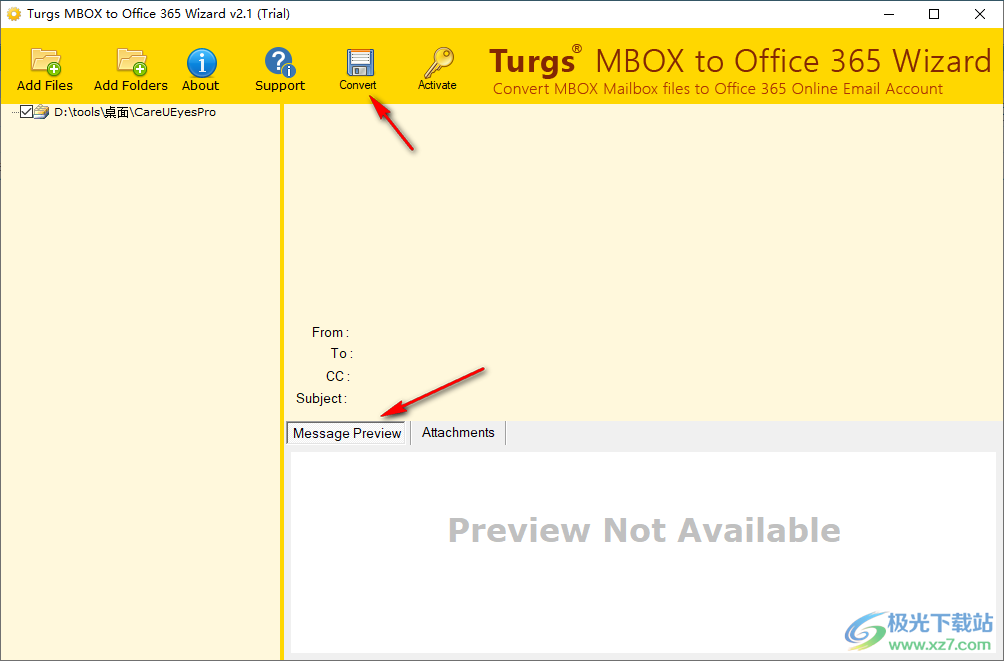Open the Add Folders tool
The width and height of the screenshot is (1004, 661).
coord(131,69)
